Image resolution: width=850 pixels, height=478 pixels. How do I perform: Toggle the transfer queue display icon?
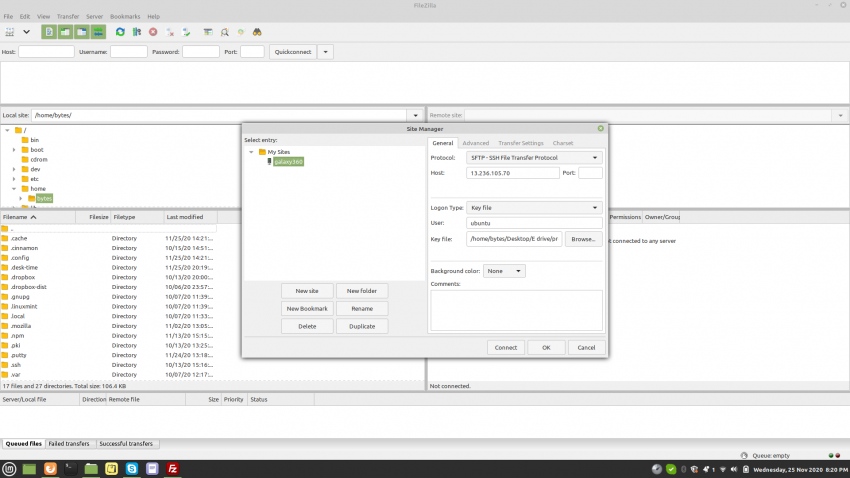click(x=99, y=32)
